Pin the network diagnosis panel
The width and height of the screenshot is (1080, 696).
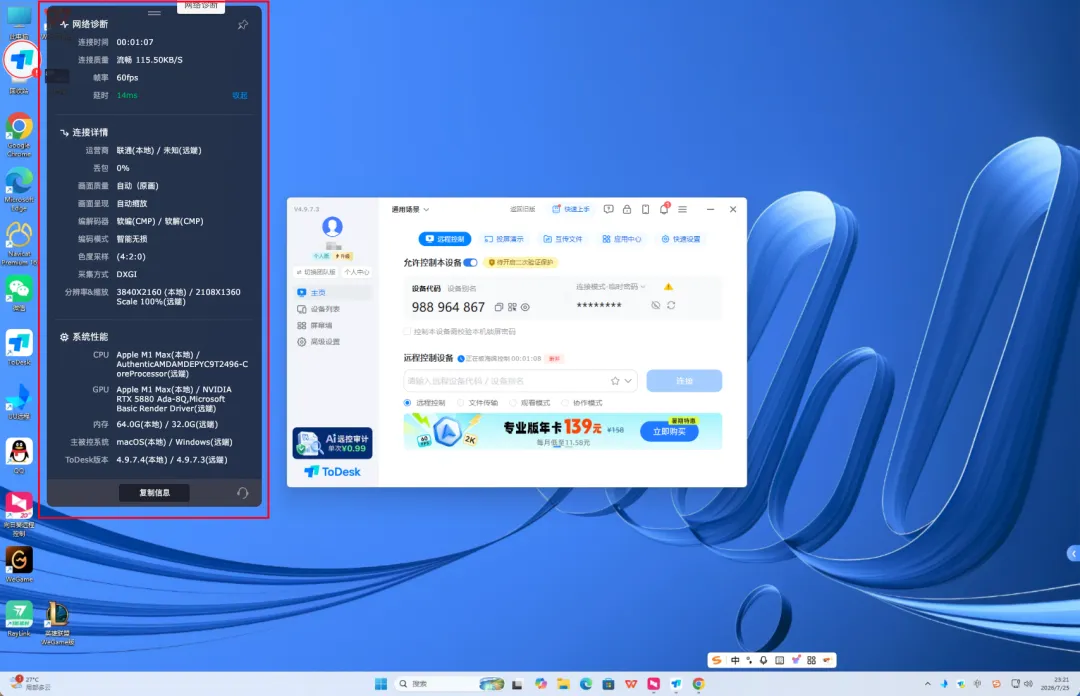tap(242, 25)
